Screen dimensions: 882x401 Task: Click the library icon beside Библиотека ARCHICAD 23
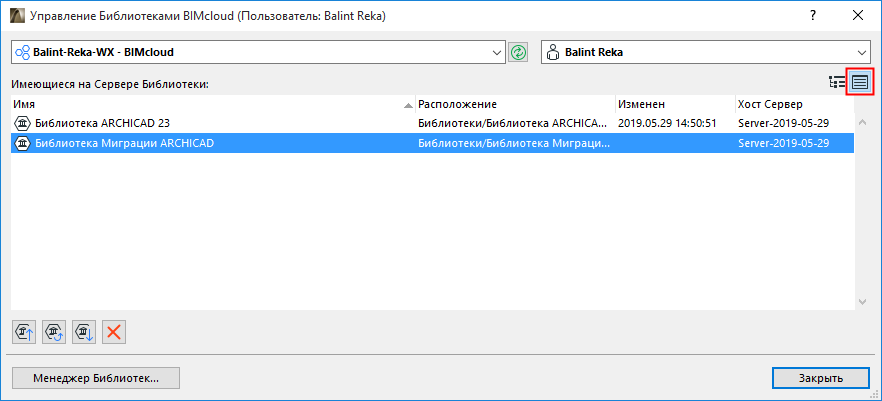pos(23,123)
